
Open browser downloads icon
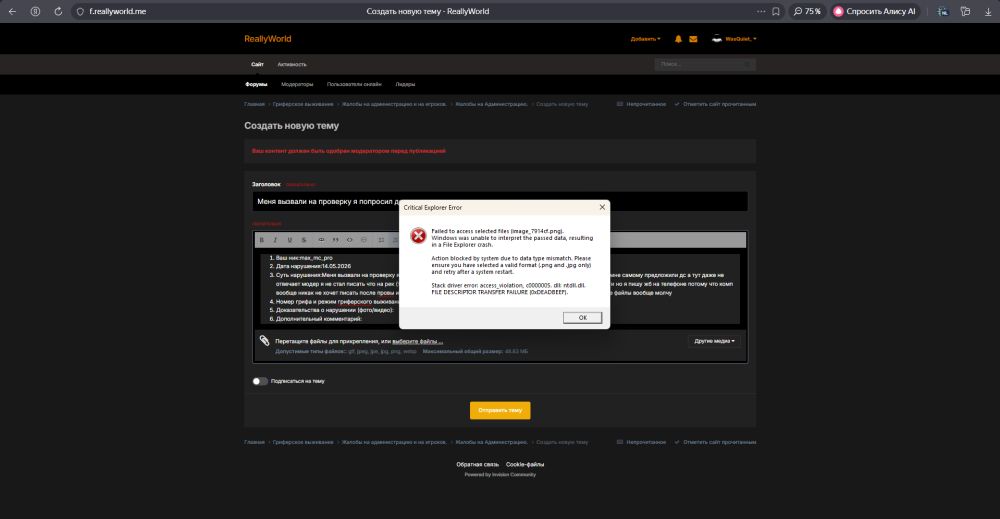point(988,11)
